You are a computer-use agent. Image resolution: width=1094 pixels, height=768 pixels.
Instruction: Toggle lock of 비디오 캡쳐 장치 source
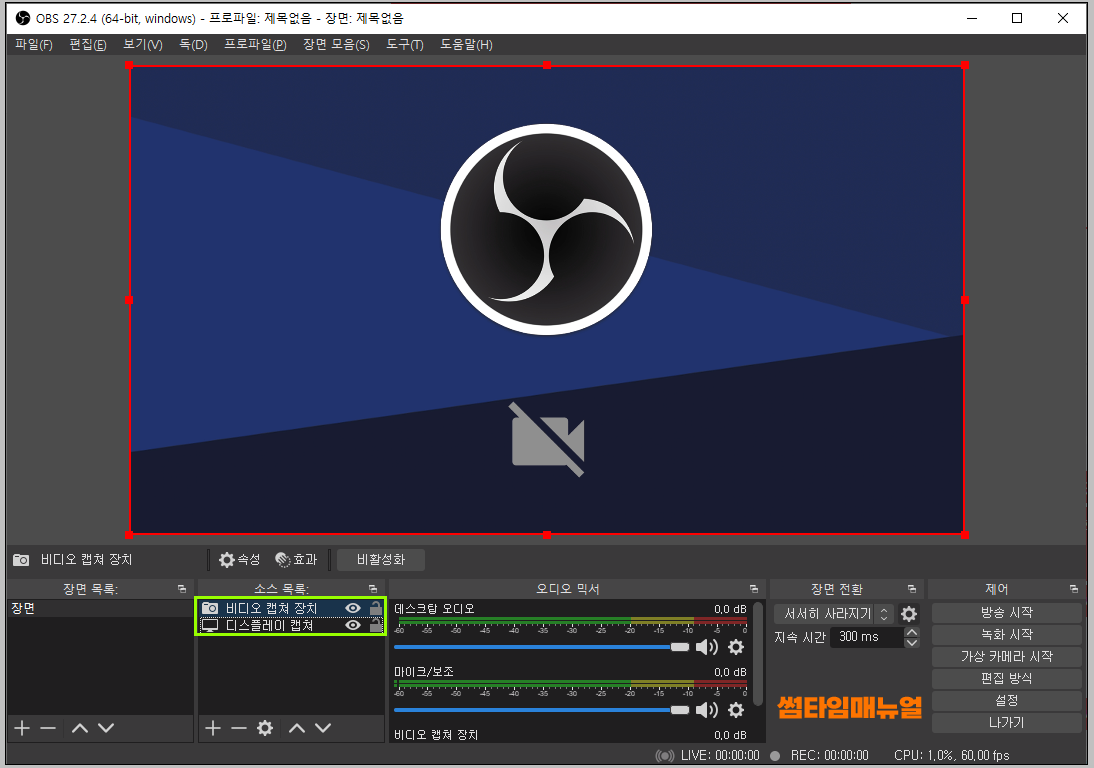point(376,608)
